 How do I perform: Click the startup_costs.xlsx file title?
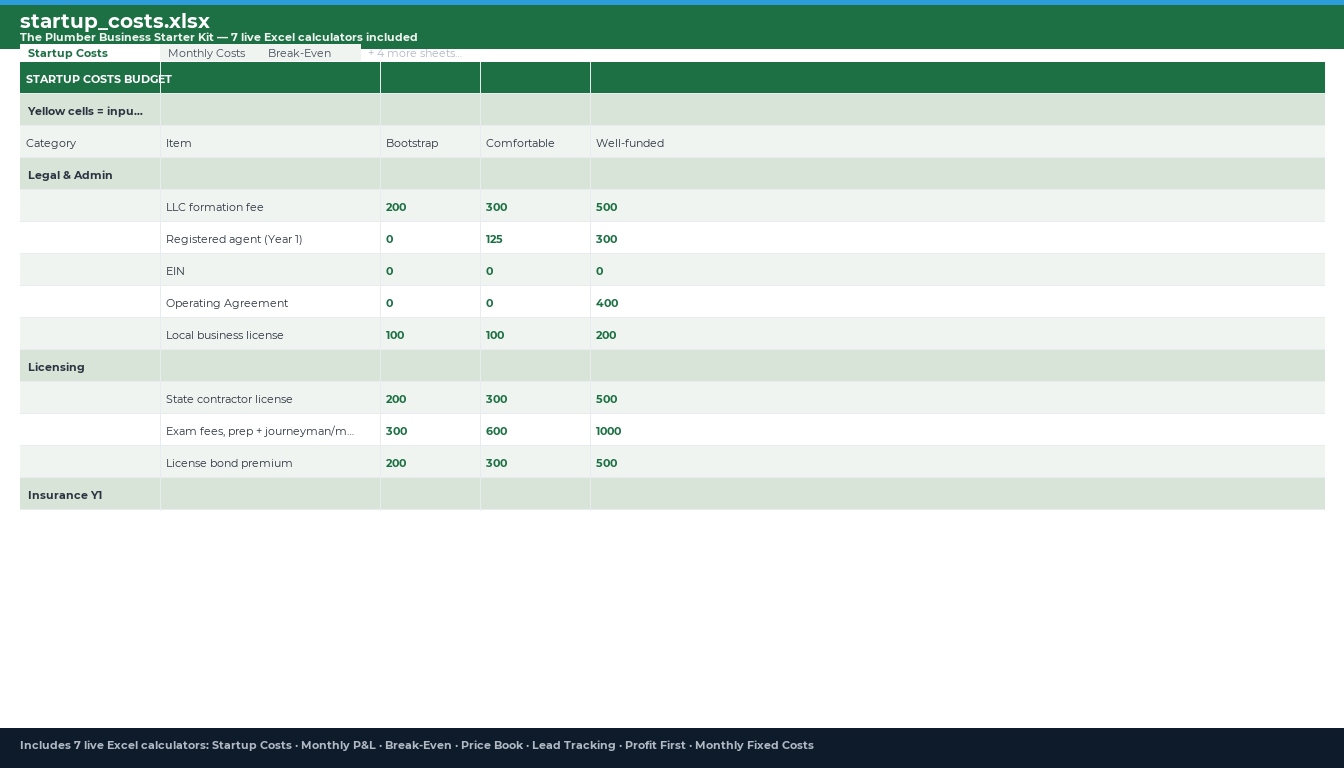click(x=115, y=21)
